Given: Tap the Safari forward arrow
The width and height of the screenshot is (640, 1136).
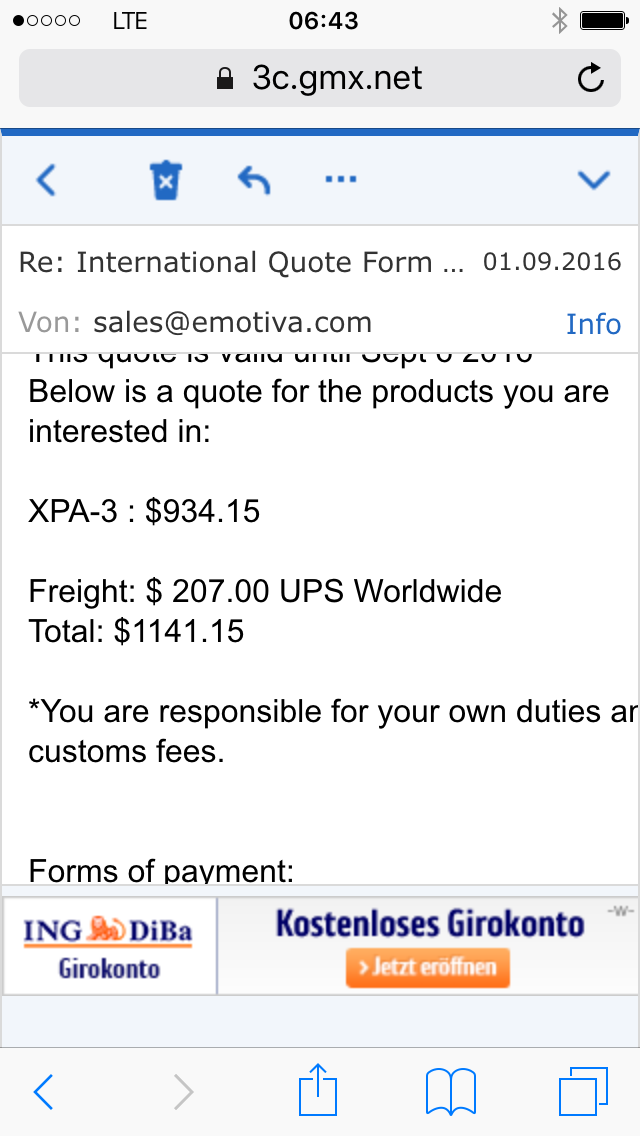Looking at the screenshot, I should [183, 1092].
